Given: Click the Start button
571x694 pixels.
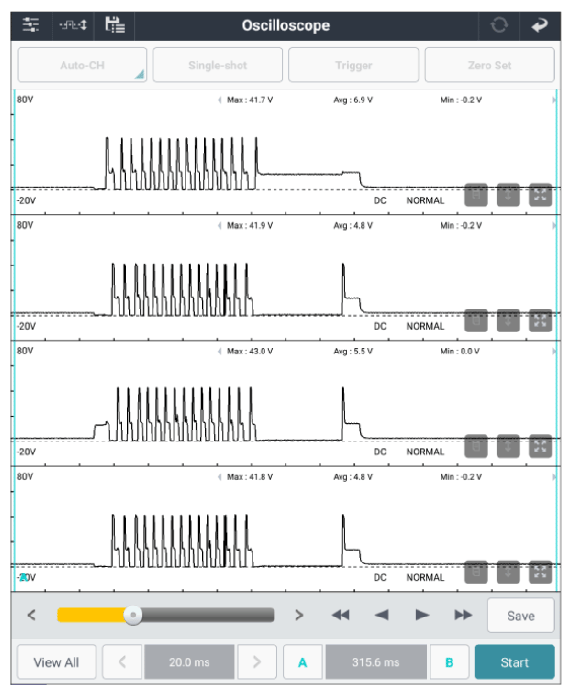Looking at the screenshot, I should (514, 662).
